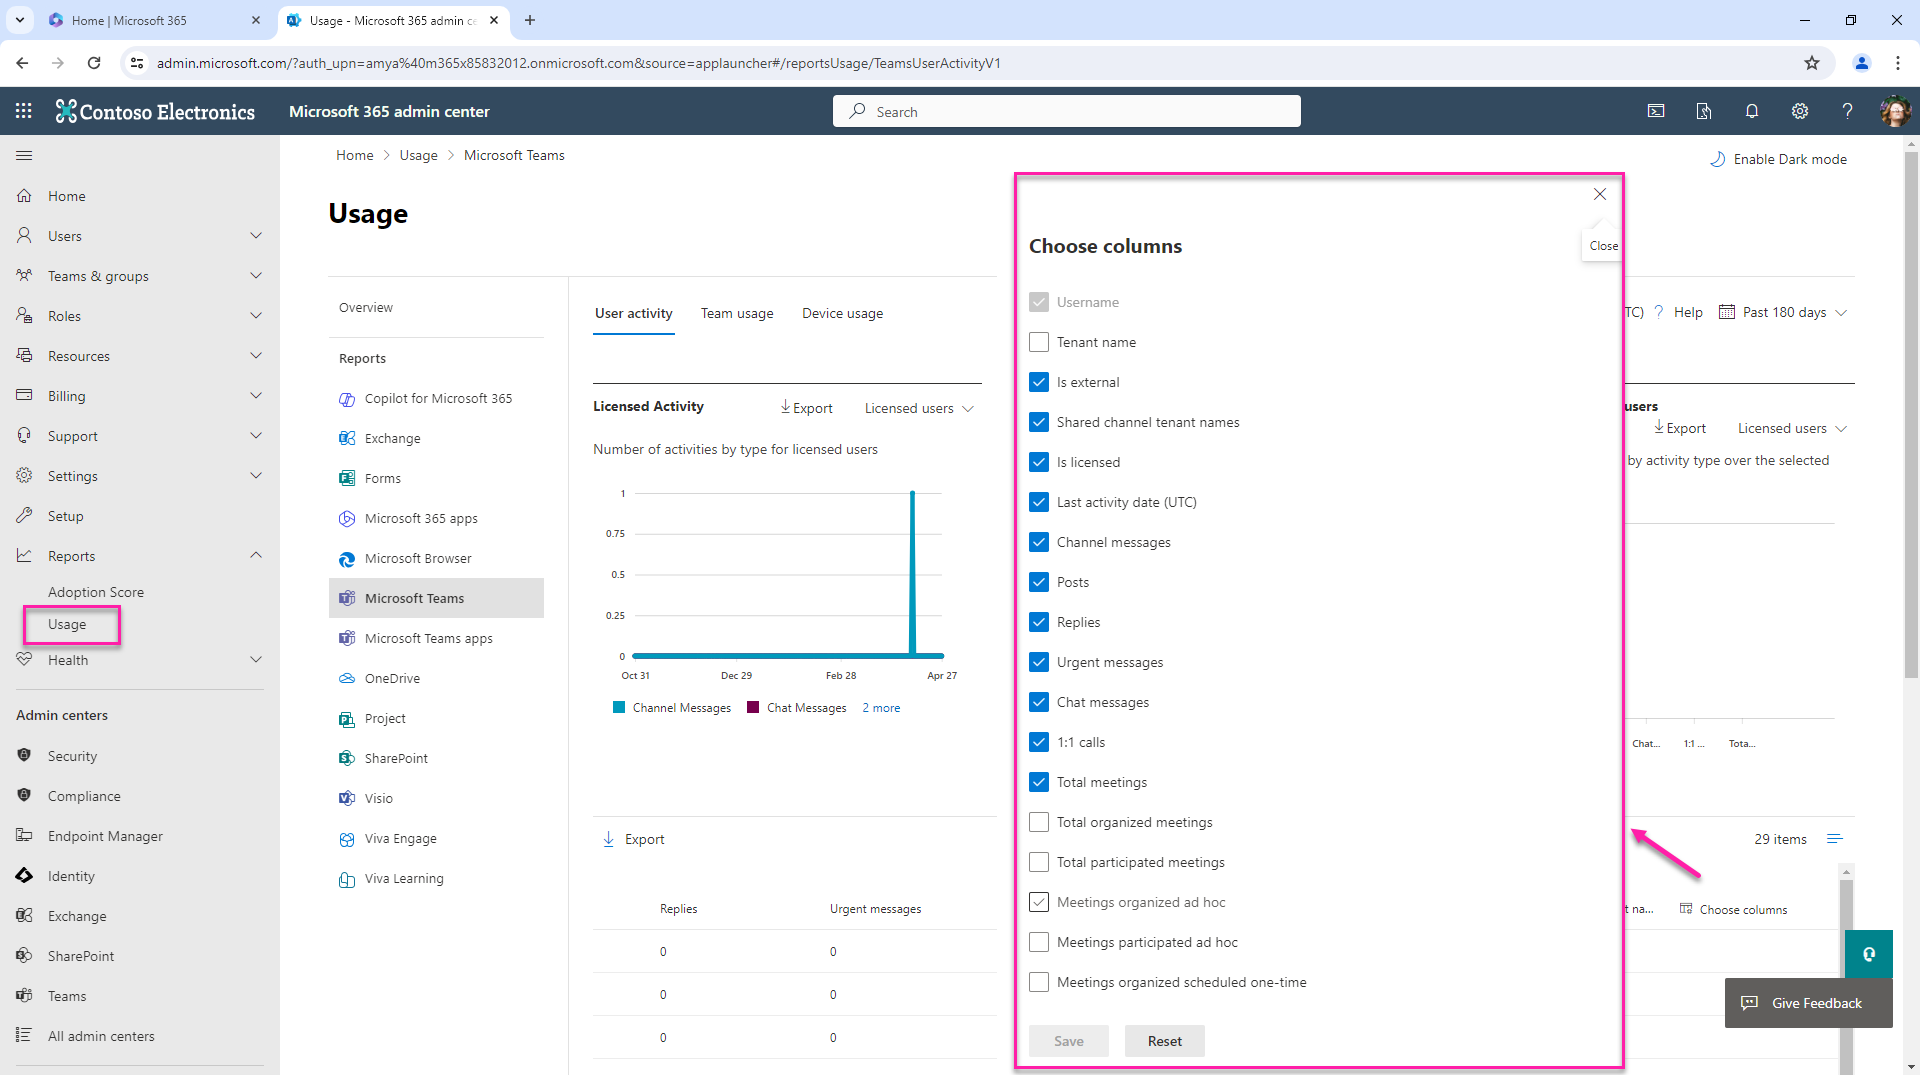The height and width of the screenshot is (1075, 1920).
Task: Collapse the navigation hamburger menu
Action: [x=24, y=155]
